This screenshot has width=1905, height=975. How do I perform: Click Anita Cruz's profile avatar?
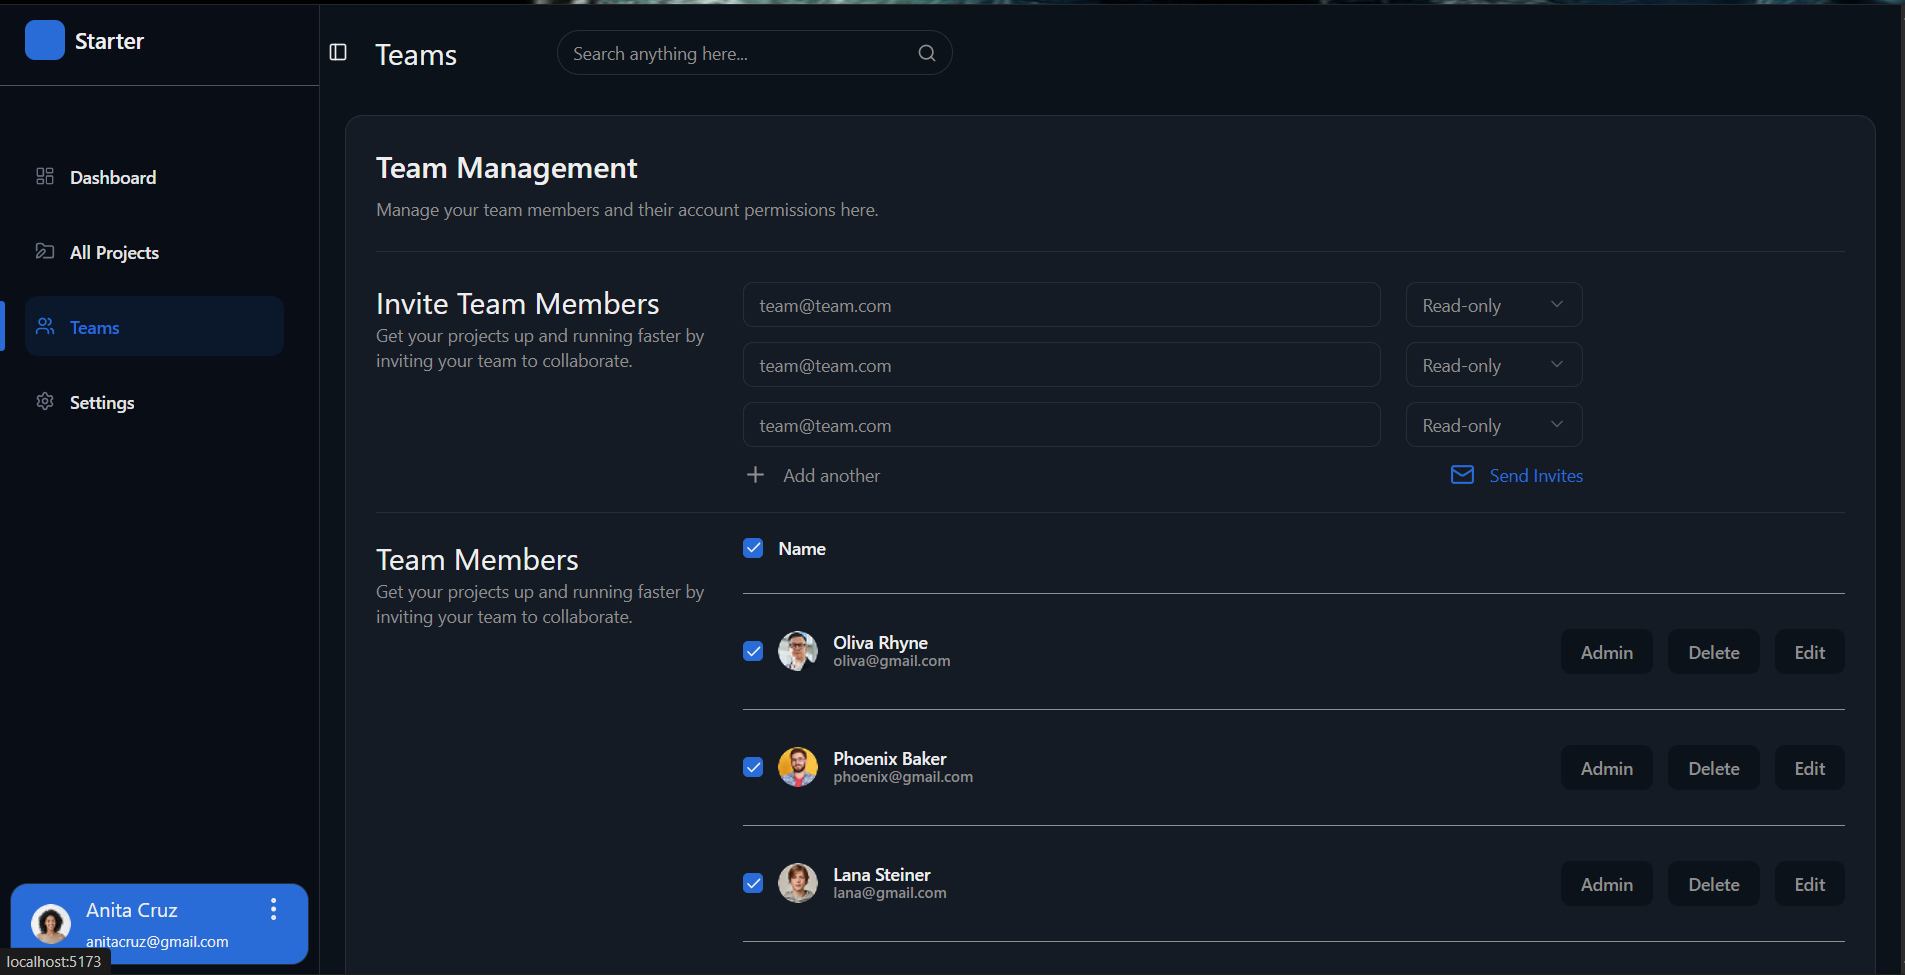pyautogui.click(x=50, y=922)
